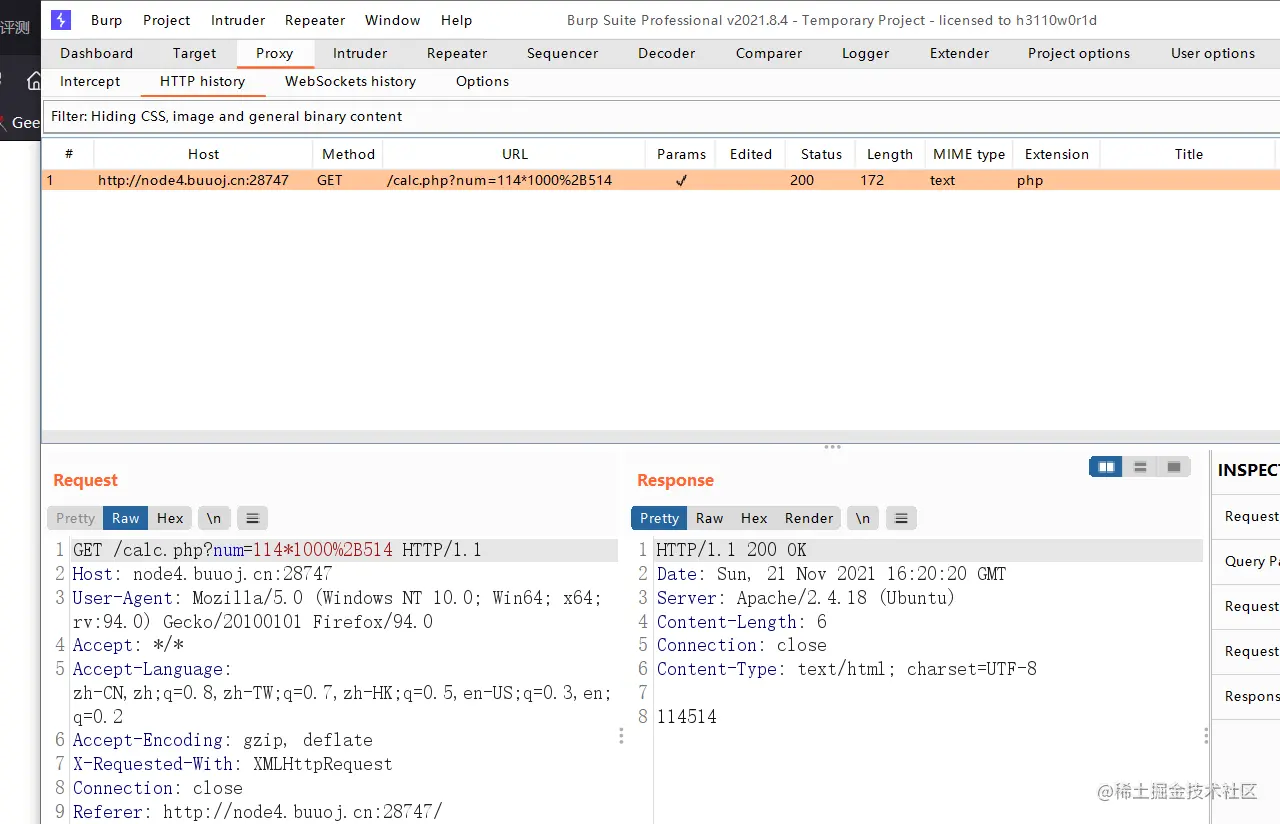Select top-bottom layout icon

(x=1140, y=467)
